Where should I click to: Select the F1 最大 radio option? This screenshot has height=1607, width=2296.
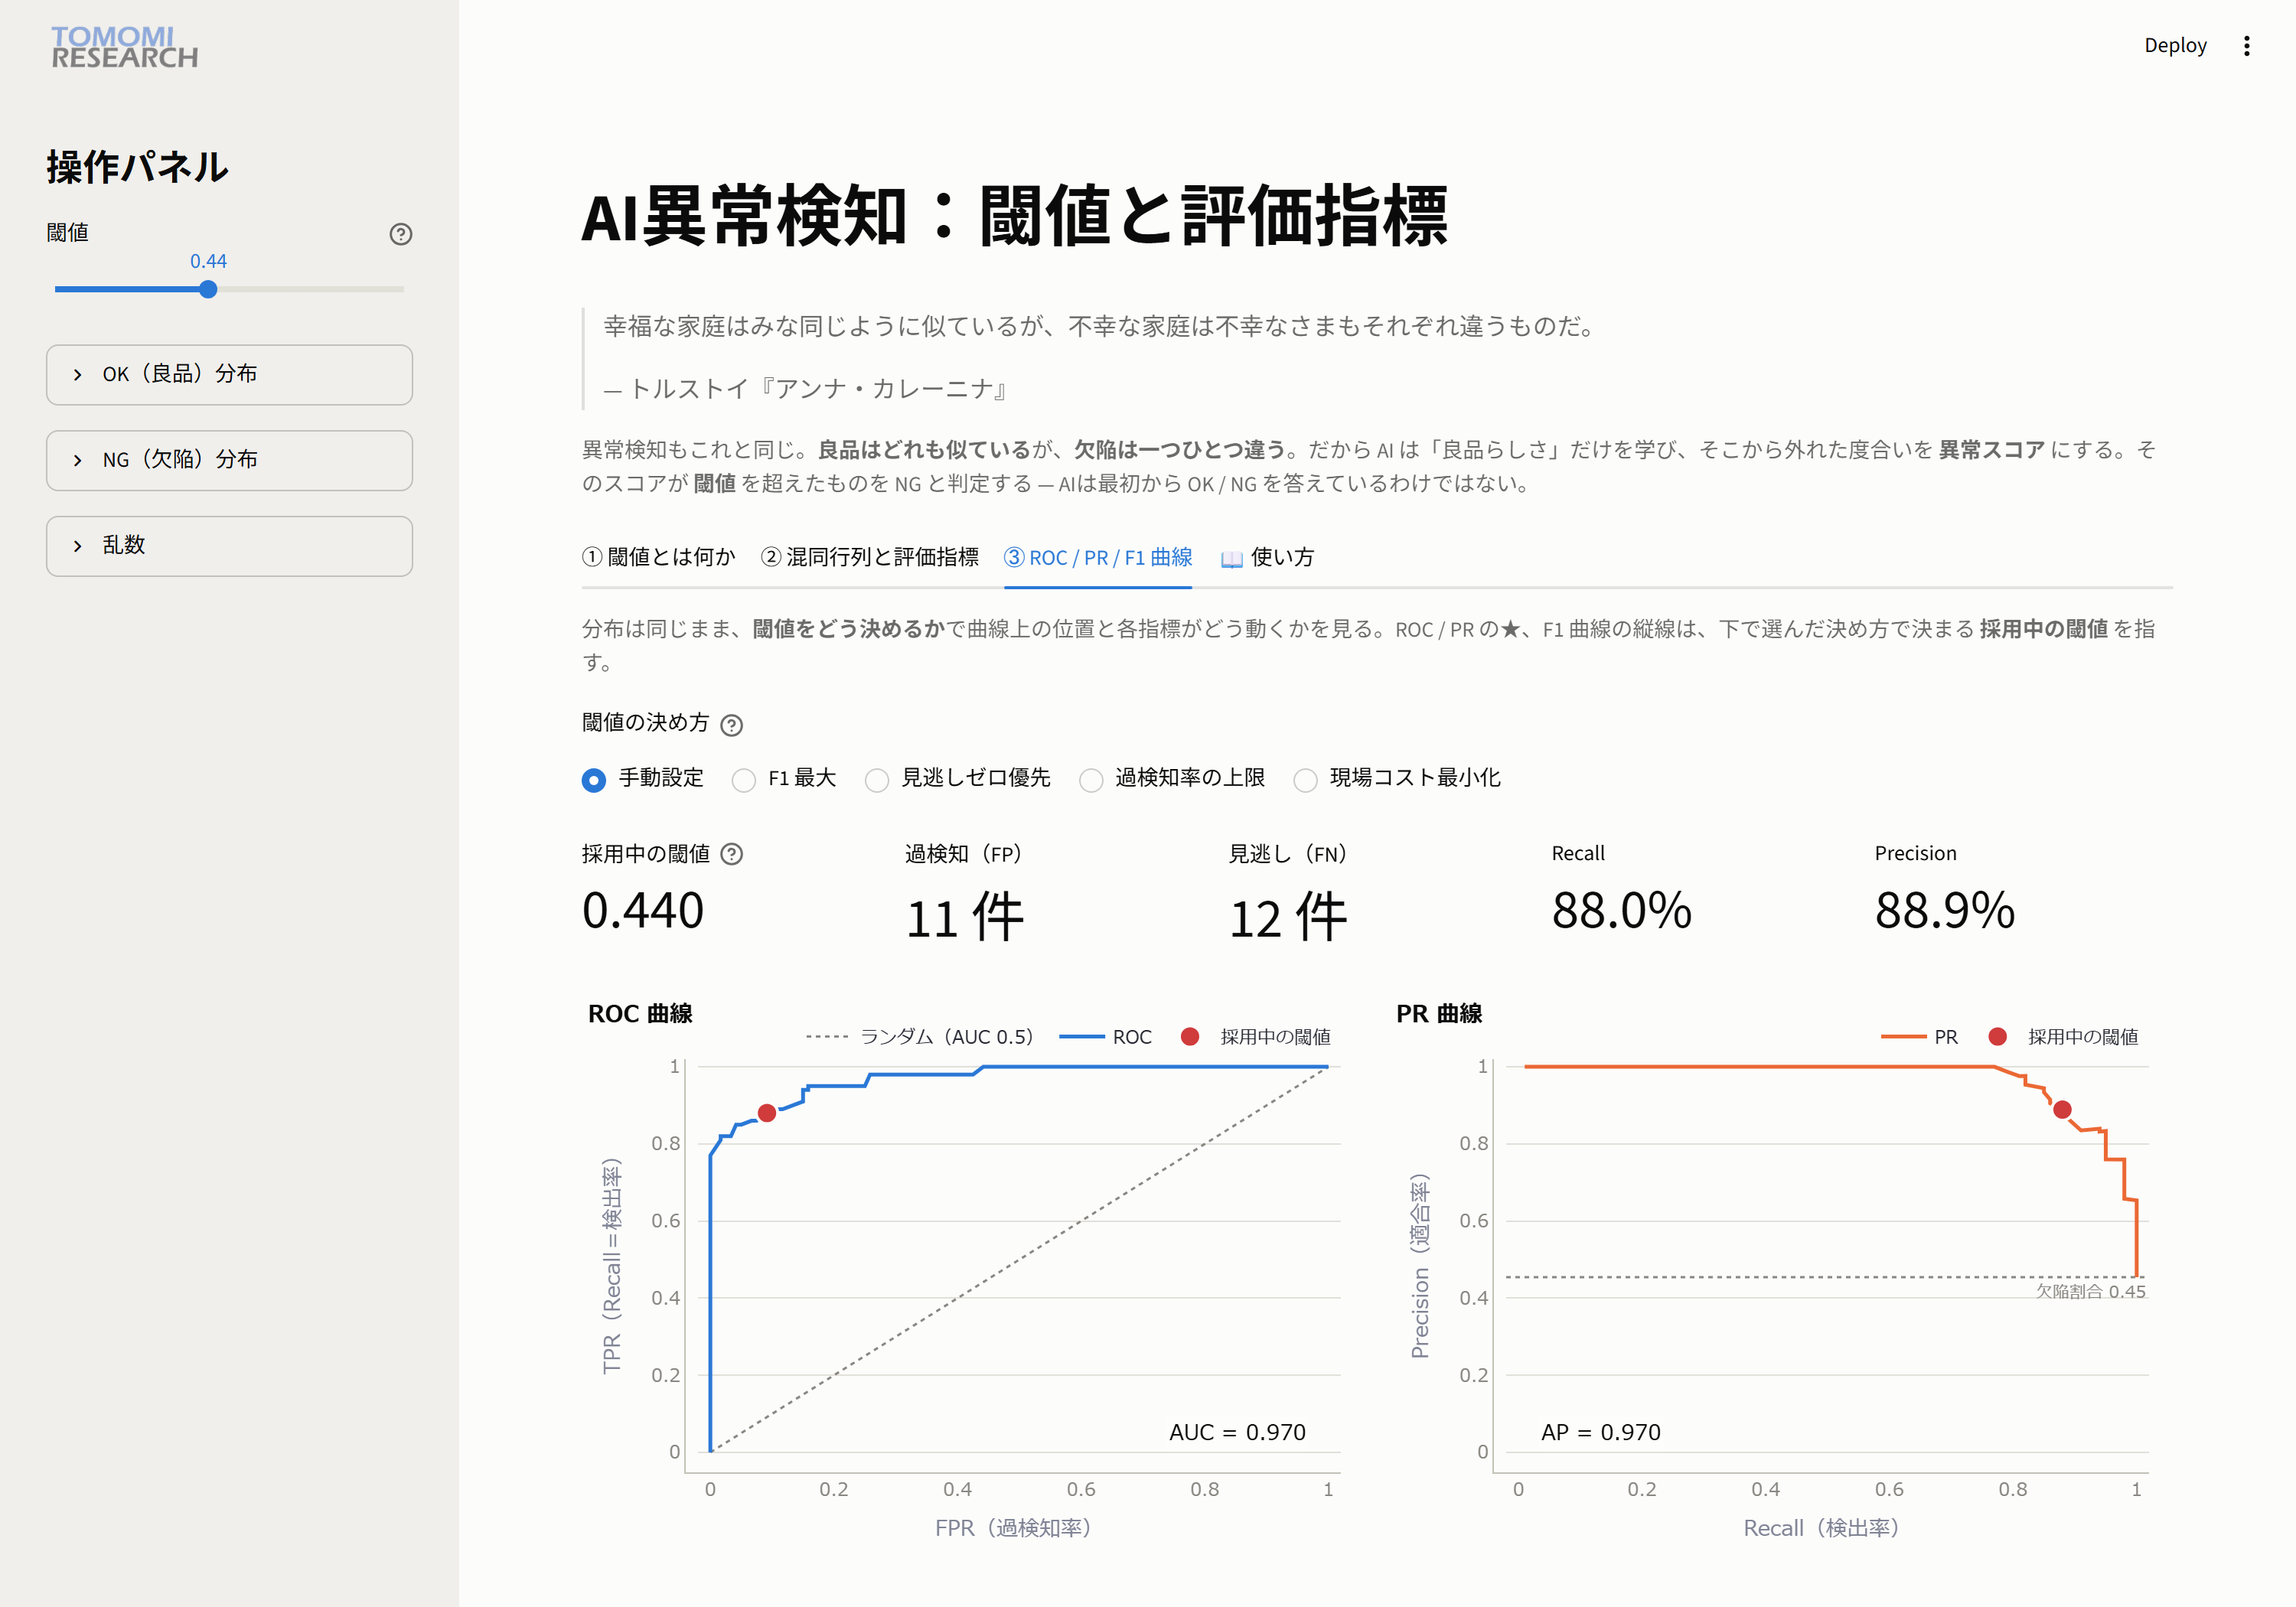pyautogui.click(x=784, y=779)
